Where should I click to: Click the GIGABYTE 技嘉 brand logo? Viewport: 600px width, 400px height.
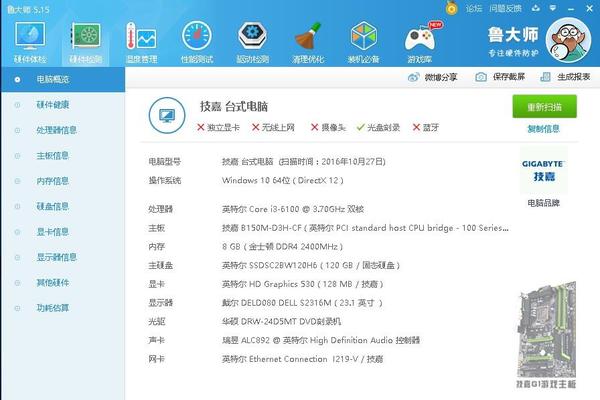point(544,170)
